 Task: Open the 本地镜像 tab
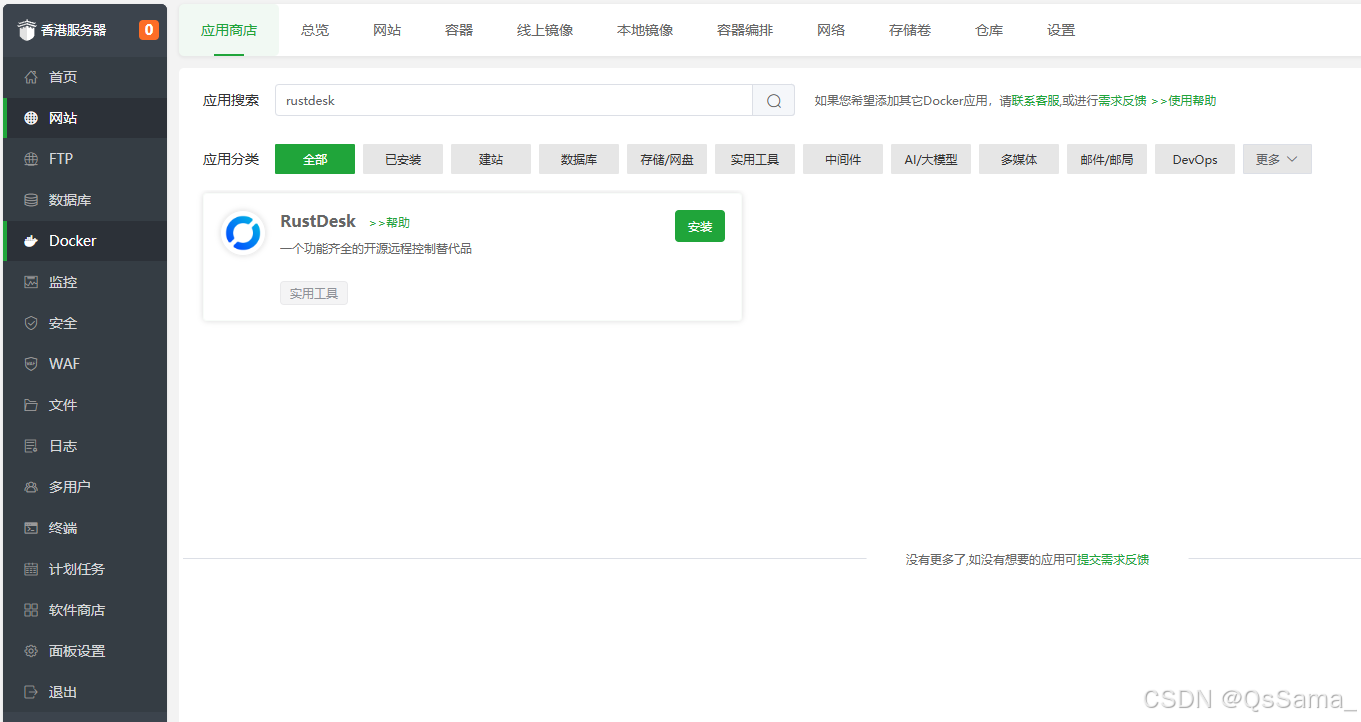tap(645, 30)
